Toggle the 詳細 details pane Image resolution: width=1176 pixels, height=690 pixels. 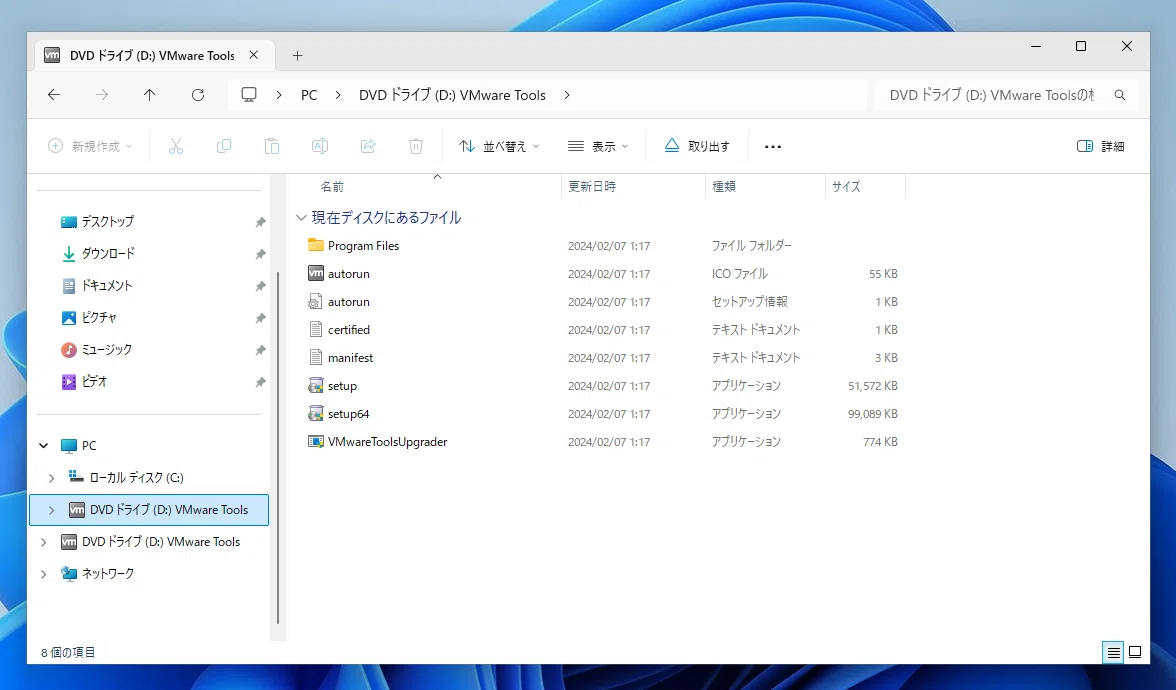1100,146
